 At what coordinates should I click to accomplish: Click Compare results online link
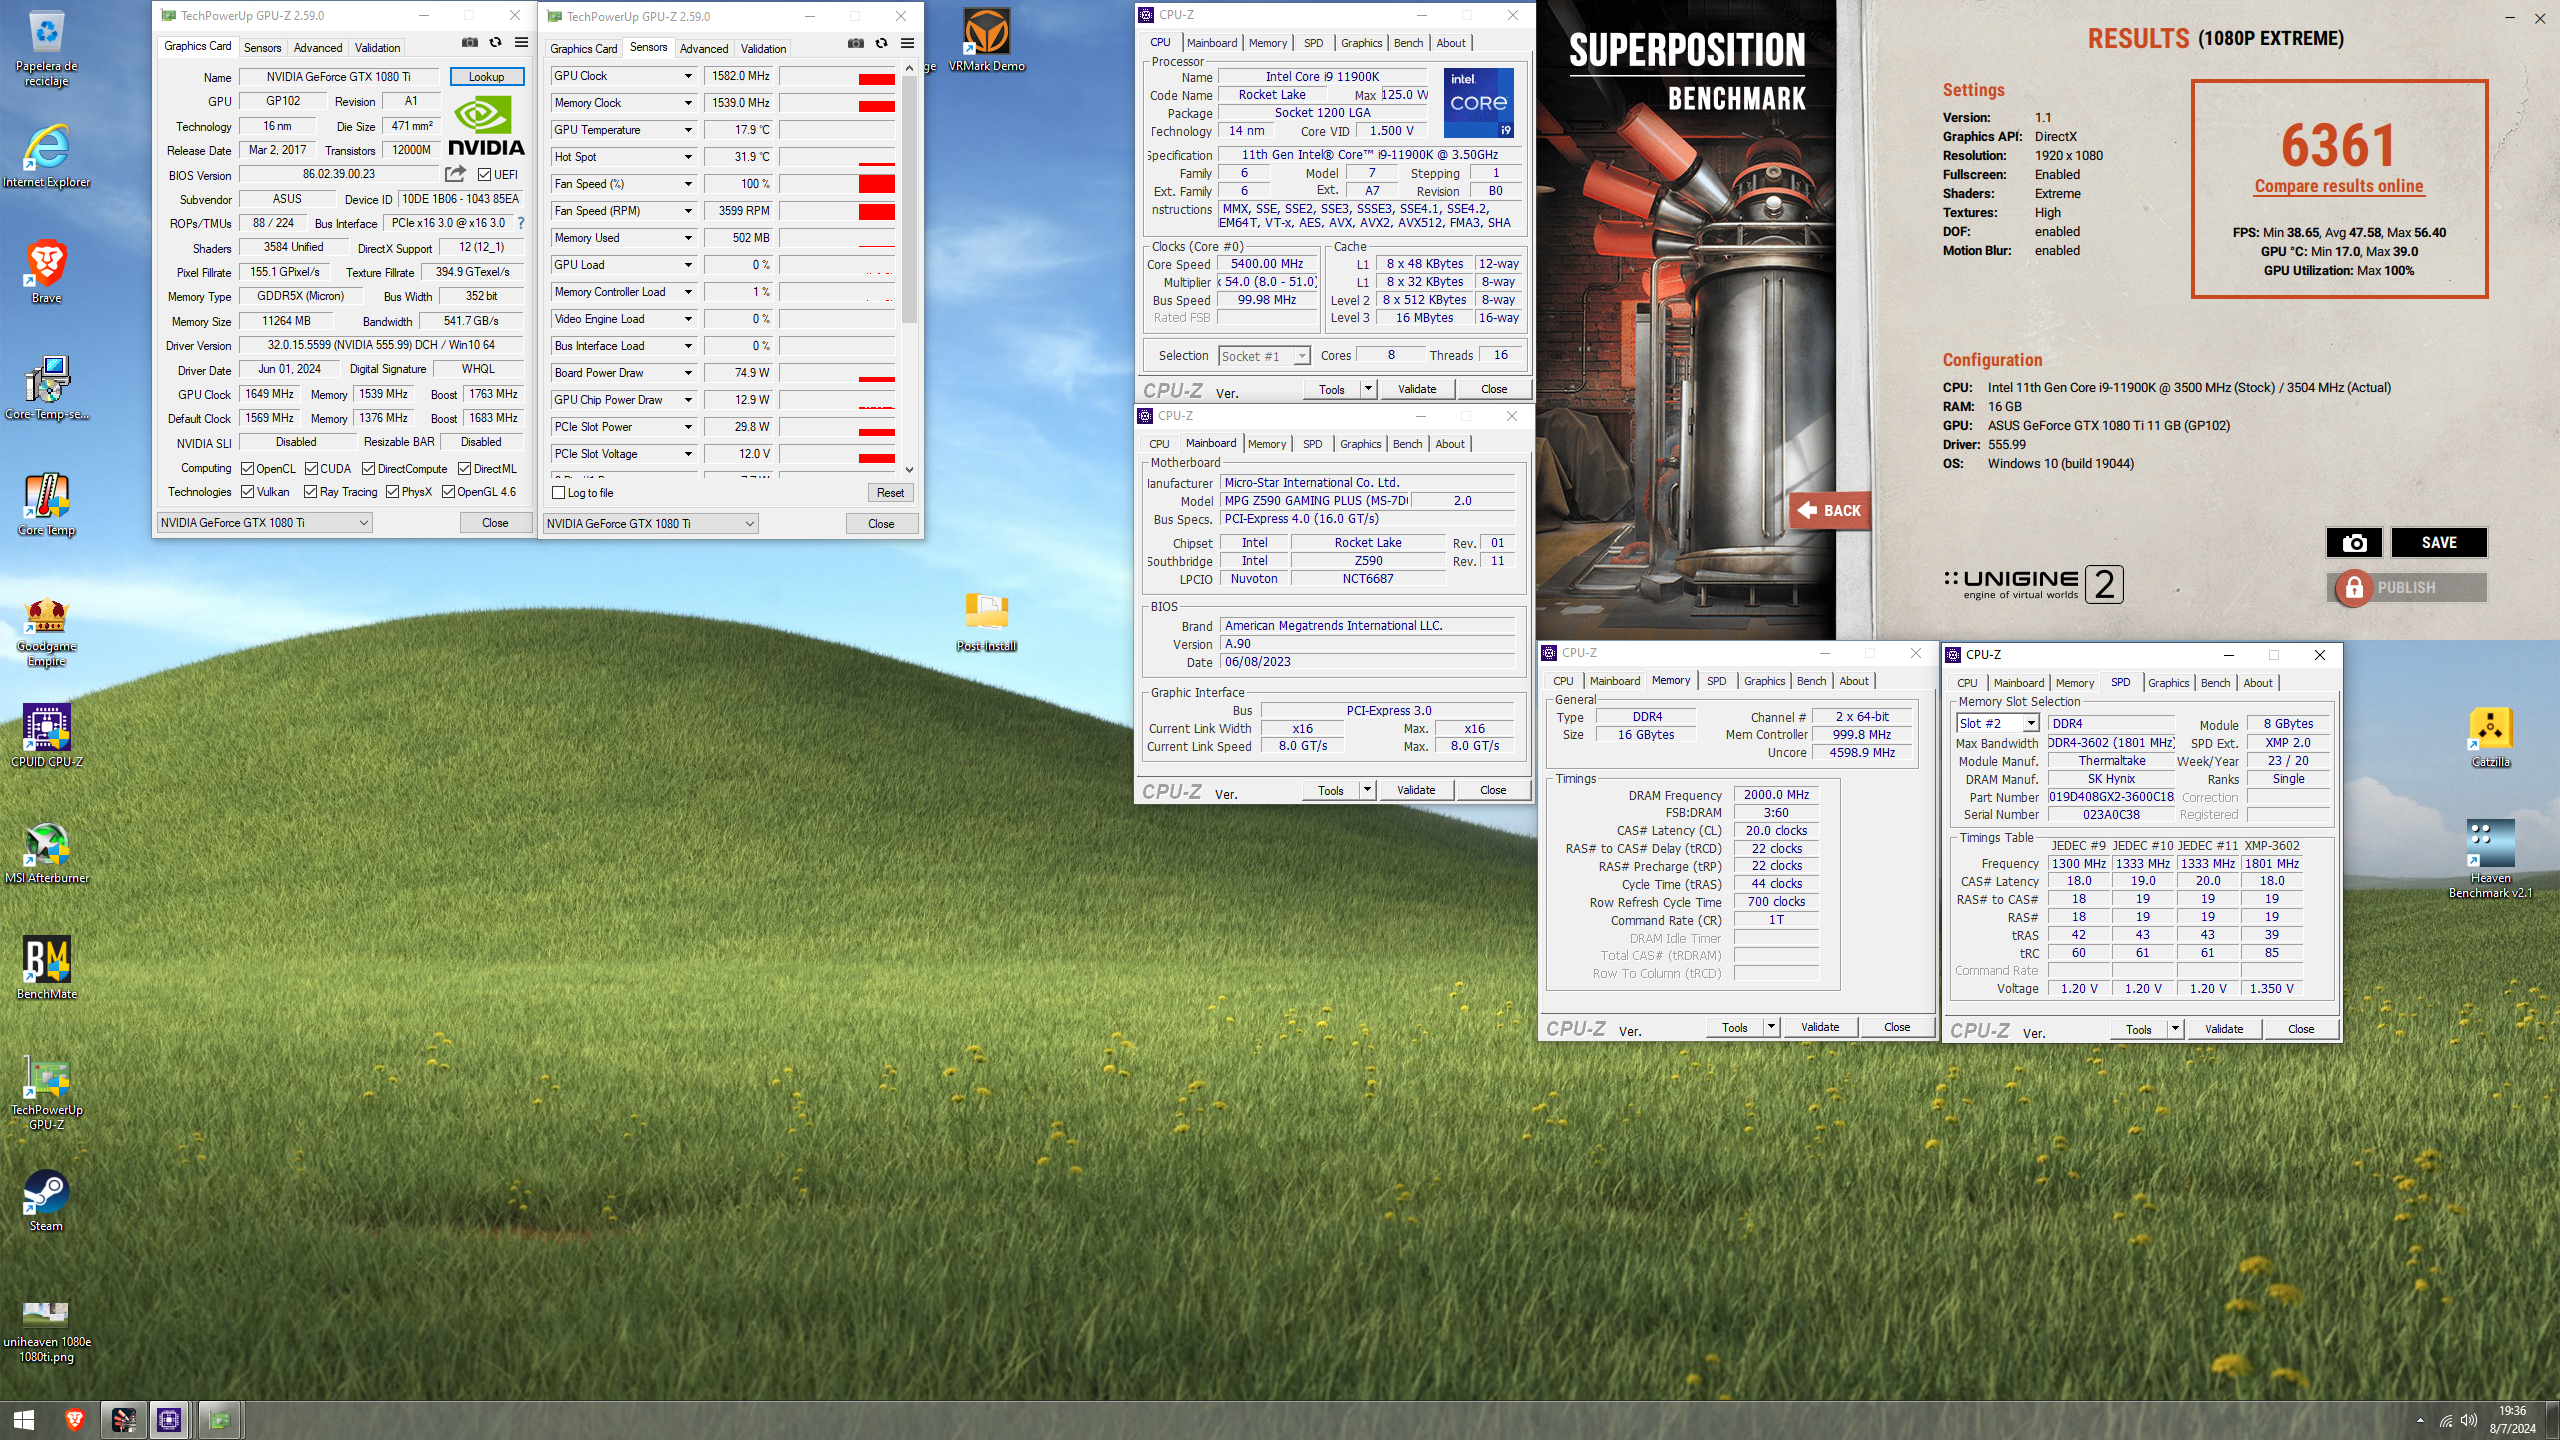2338,186
